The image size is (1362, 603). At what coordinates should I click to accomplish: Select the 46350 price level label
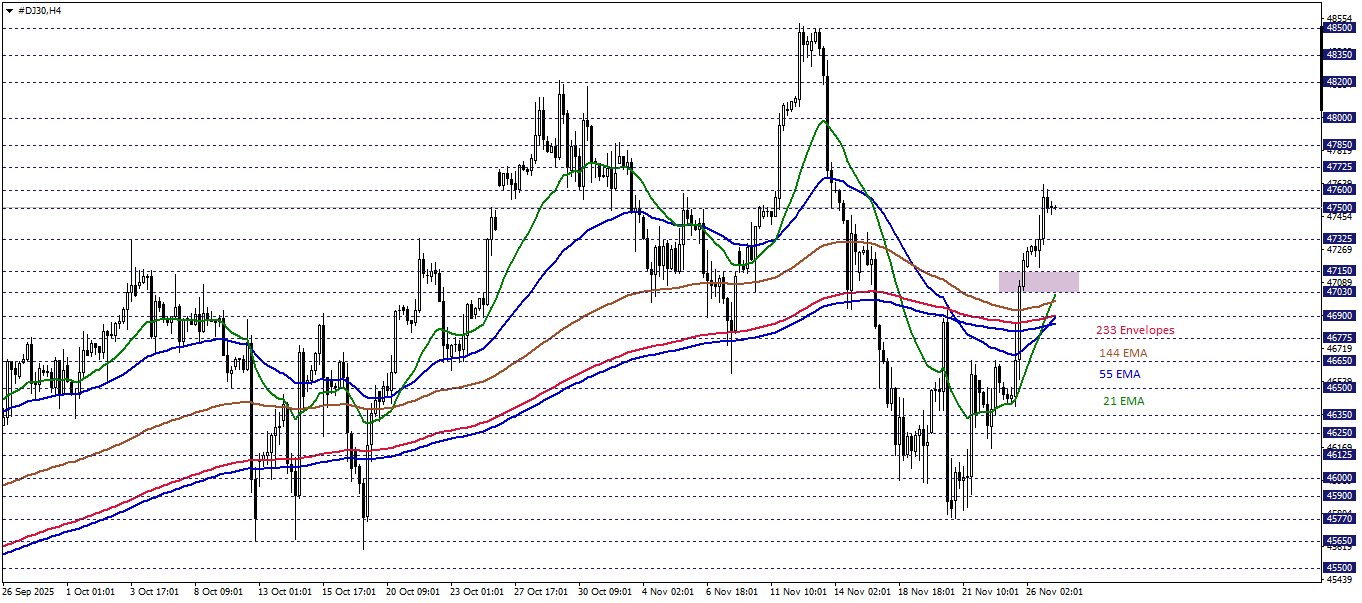point(1340,414)
